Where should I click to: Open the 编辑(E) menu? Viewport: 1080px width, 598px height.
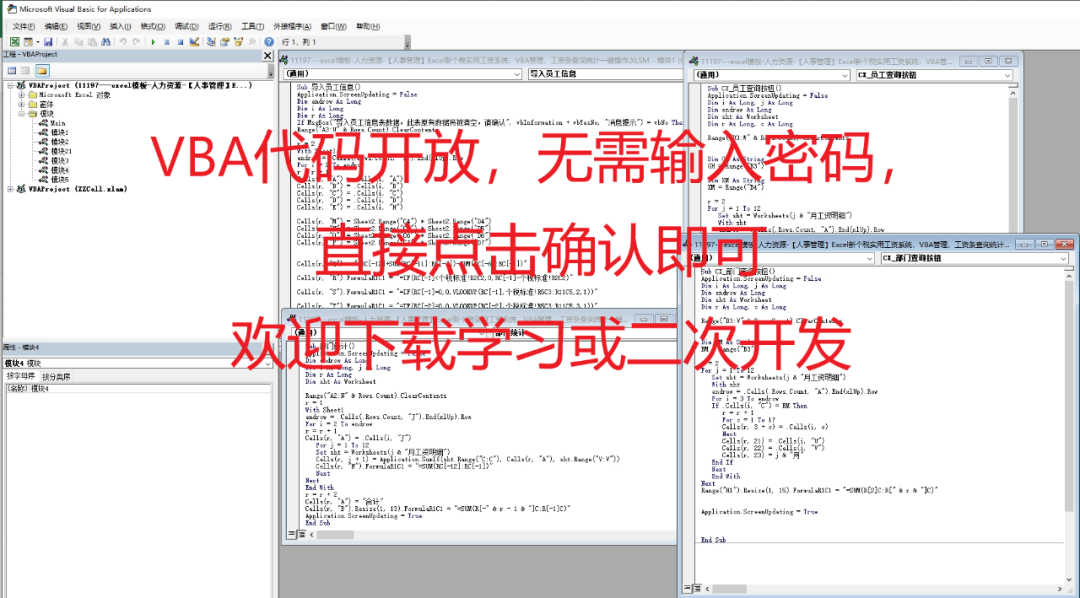tap(56, 26)
